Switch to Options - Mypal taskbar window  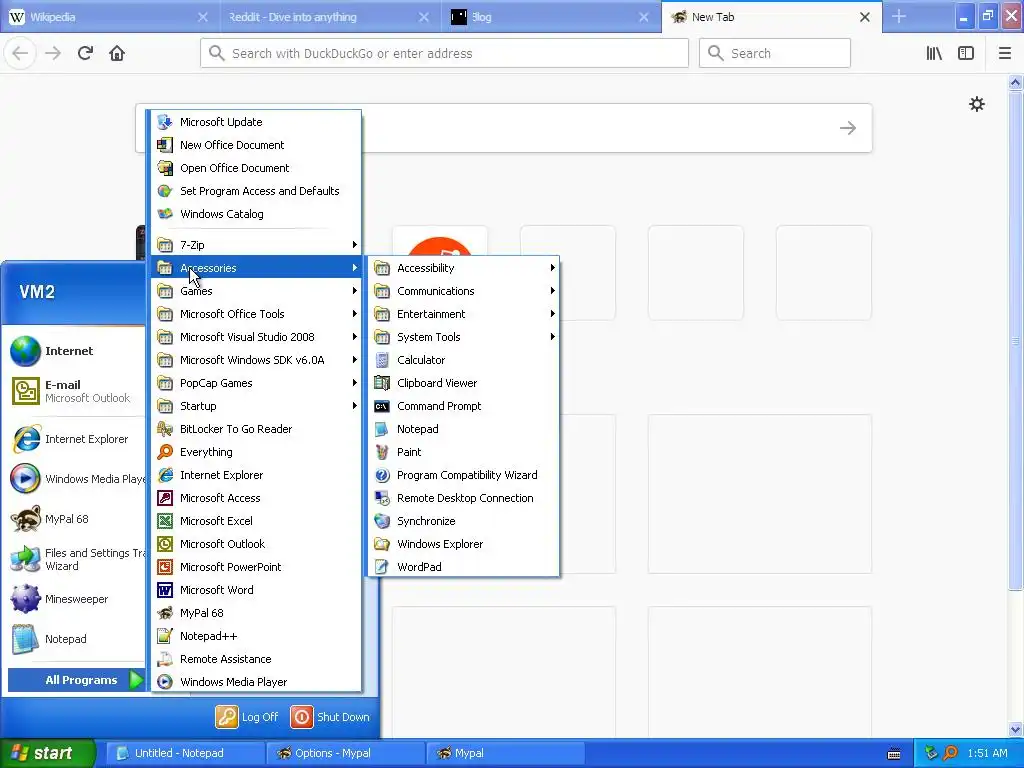pos(345,753)
